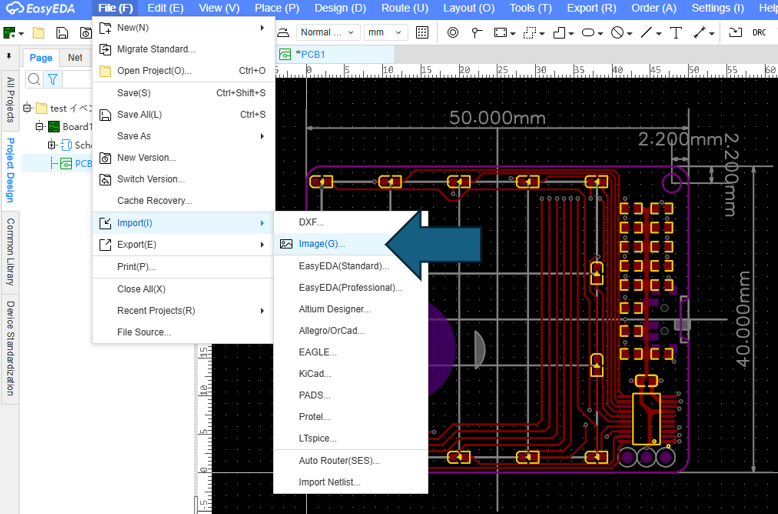
Task: Open the Normal routing mode dropdown
Action: 327,33
